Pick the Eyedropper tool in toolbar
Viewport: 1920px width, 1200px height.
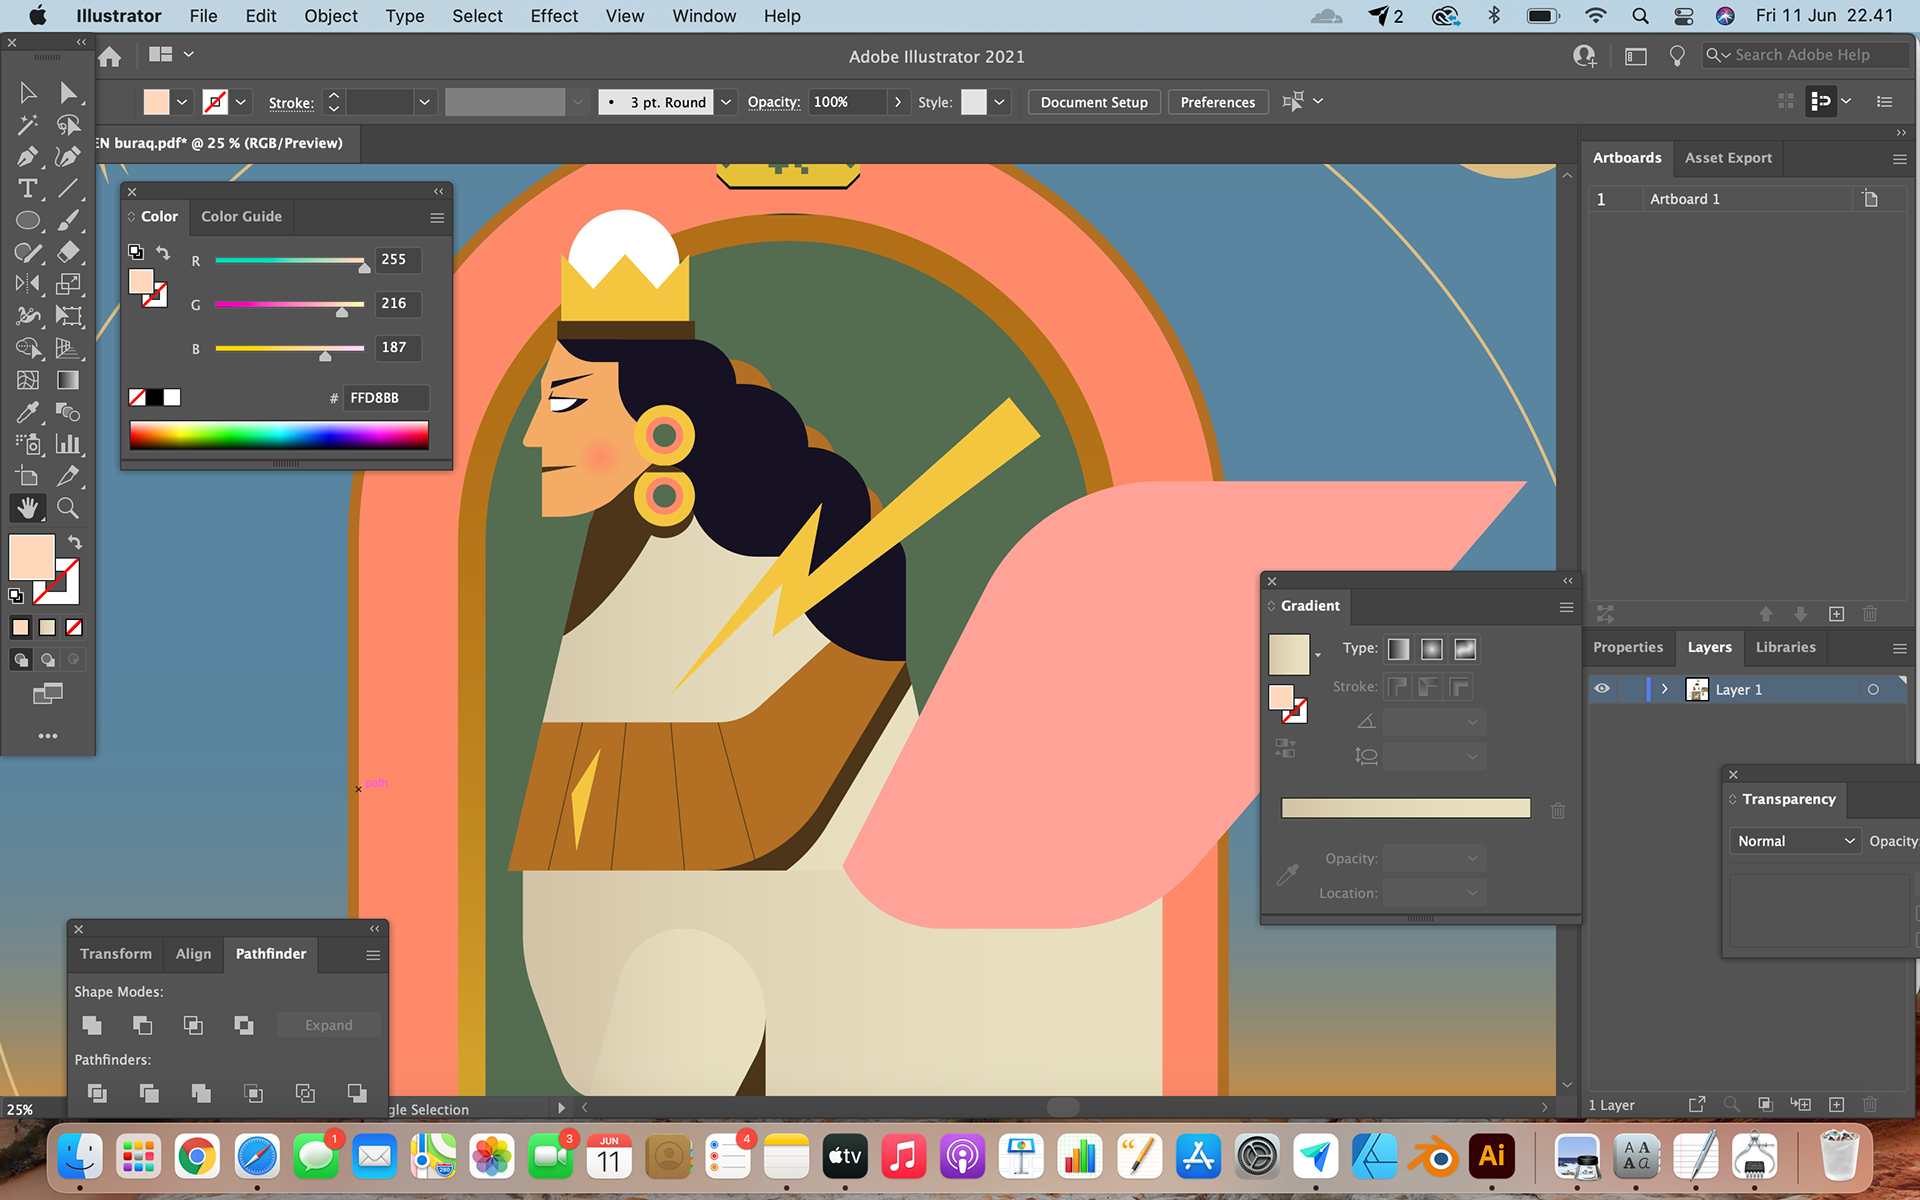click(x=27, y=412)
